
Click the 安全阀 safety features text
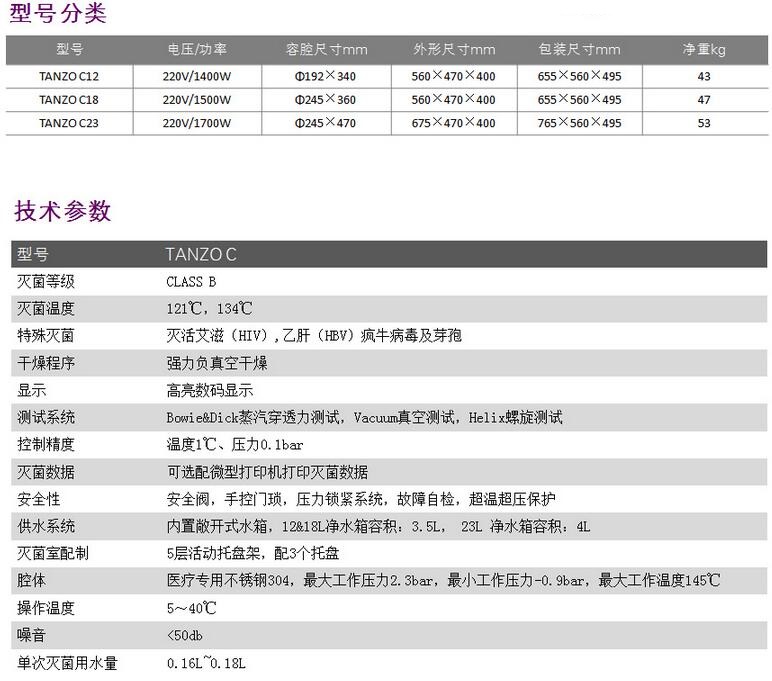(x=361, y=499)
